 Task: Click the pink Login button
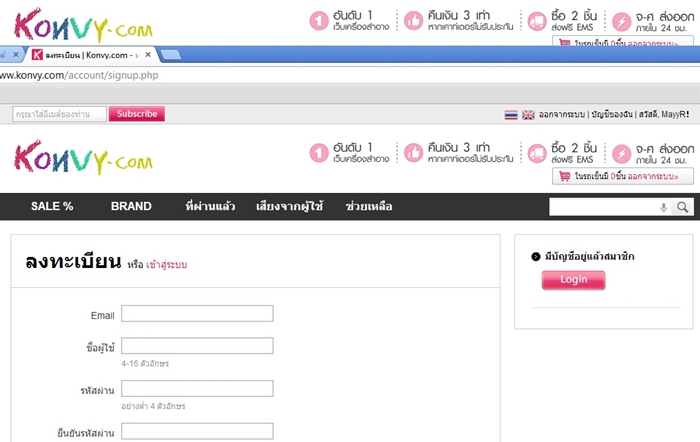pyautogui.click(x=573, y=280)
